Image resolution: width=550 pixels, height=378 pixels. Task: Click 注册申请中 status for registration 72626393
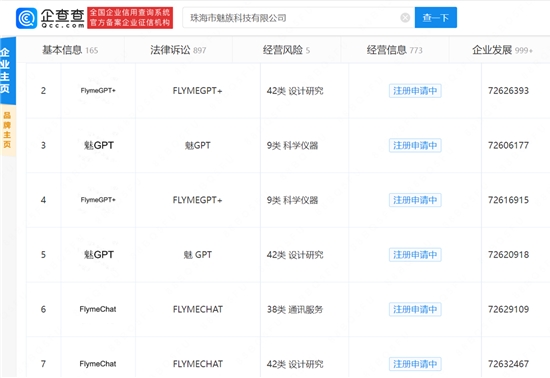click(x=415, y=91)
